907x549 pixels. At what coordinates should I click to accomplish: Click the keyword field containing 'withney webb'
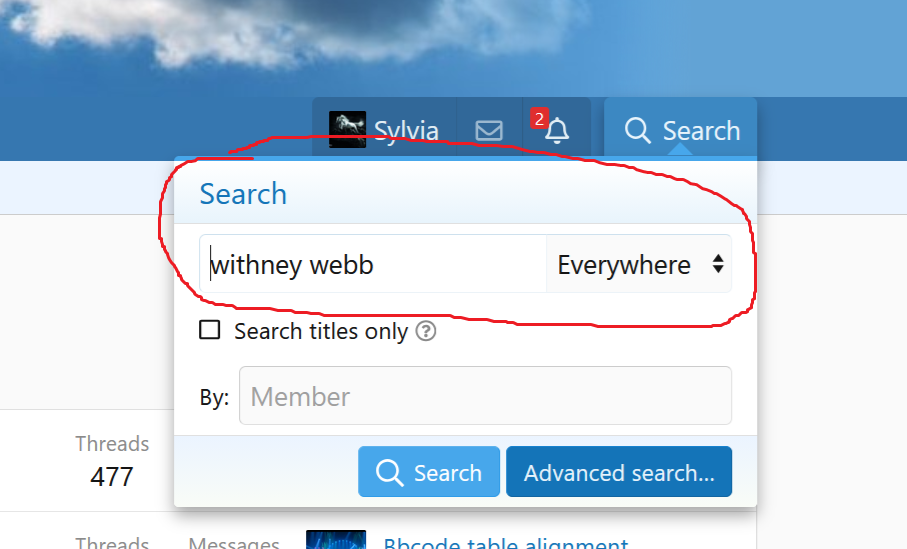372,265
